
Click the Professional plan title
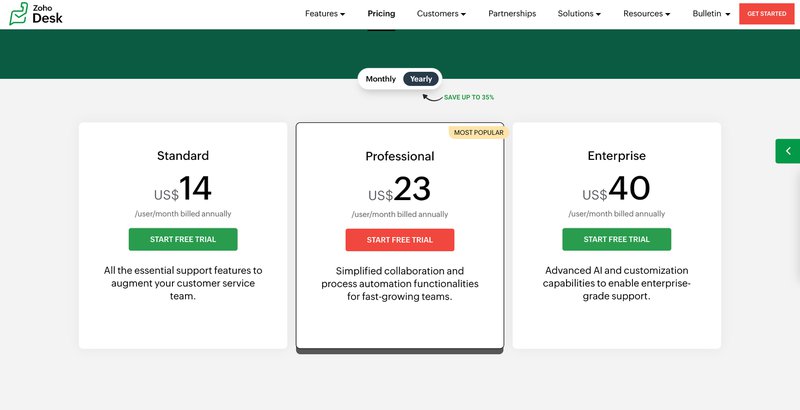point(400,156)
